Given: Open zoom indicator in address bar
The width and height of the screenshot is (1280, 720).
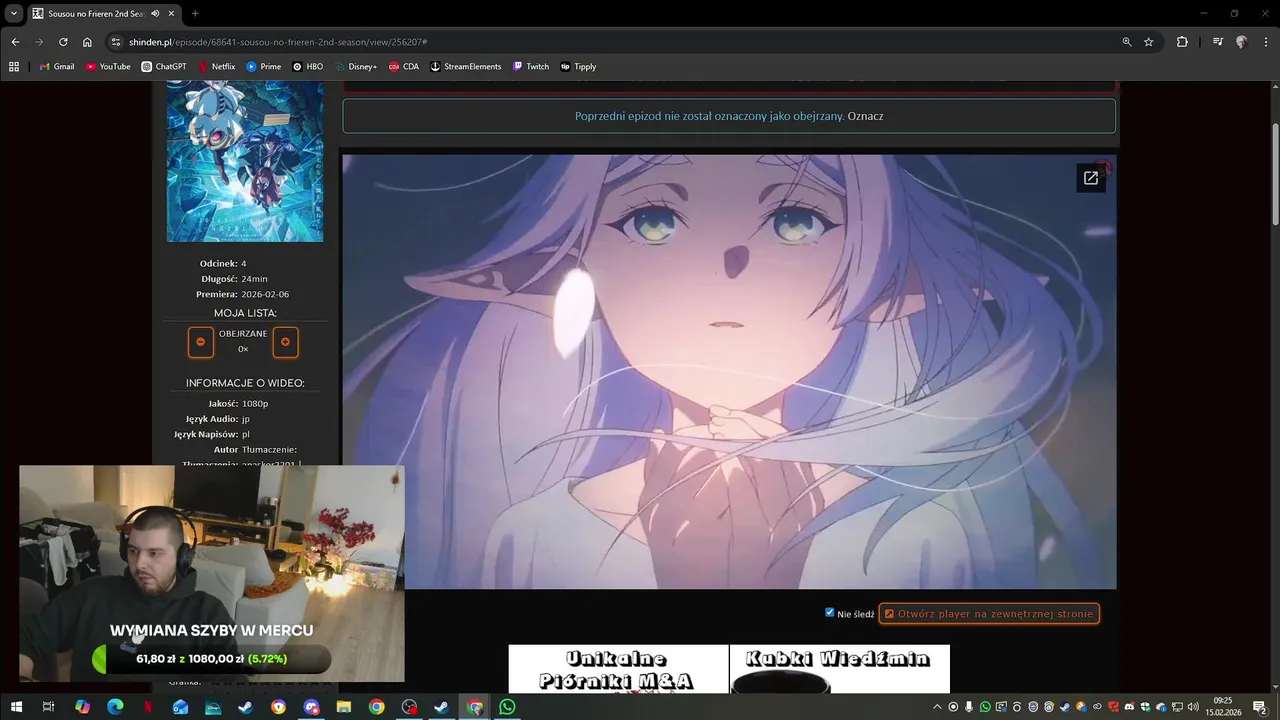Looking at the screenshot, I should pyautogui.click(x=1127, y=42).
